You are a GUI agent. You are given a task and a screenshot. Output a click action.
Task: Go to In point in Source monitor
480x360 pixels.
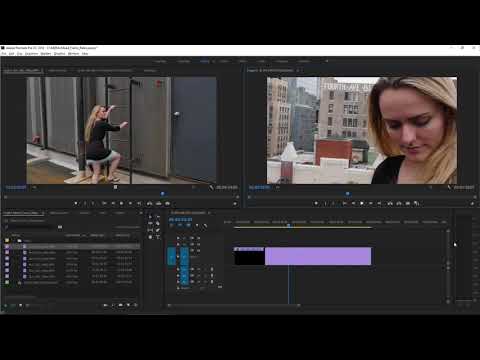click(x=104, y=203)
